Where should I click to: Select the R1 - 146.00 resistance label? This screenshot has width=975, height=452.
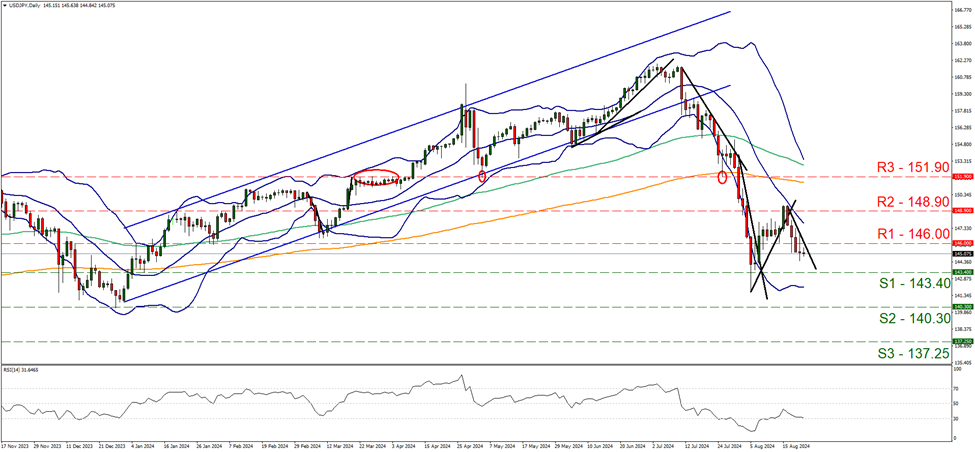pyautogui.click(x=911, y=234)
